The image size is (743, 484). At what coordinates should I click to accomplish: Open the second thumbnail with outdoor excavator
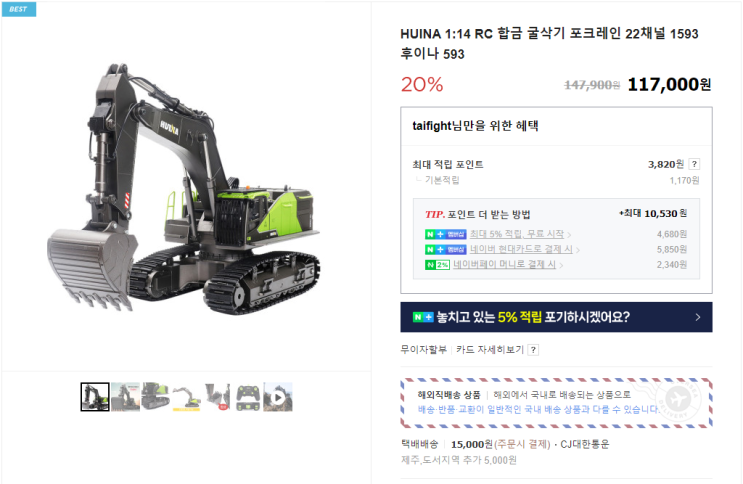[x=126, y=397]
